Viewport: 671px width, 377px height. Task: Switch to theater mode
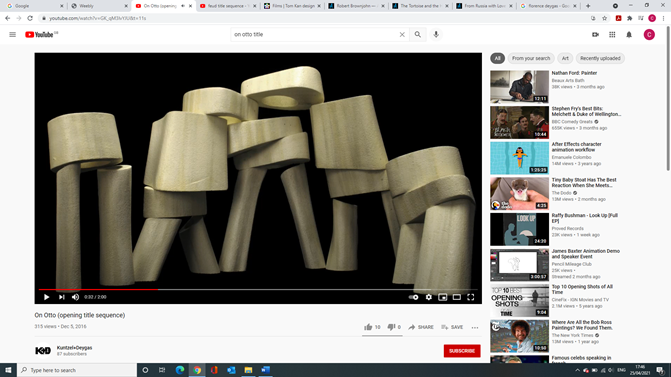click(x=457, y=297)
